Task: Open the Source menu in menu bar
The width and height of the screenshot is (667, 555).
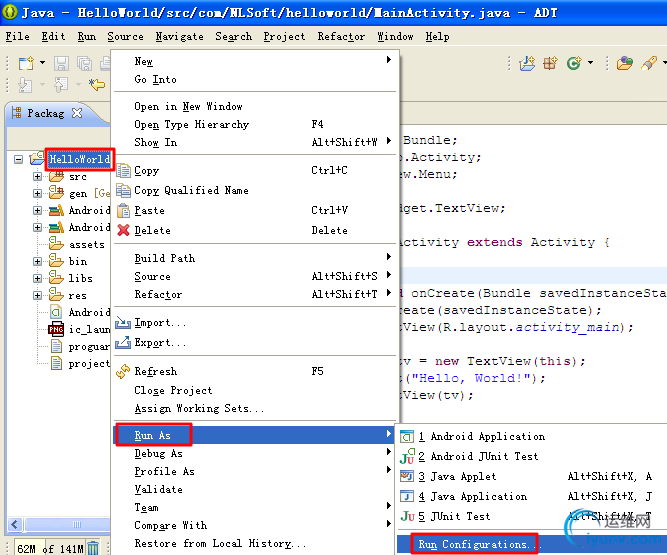Action: (x=125, y=37)
